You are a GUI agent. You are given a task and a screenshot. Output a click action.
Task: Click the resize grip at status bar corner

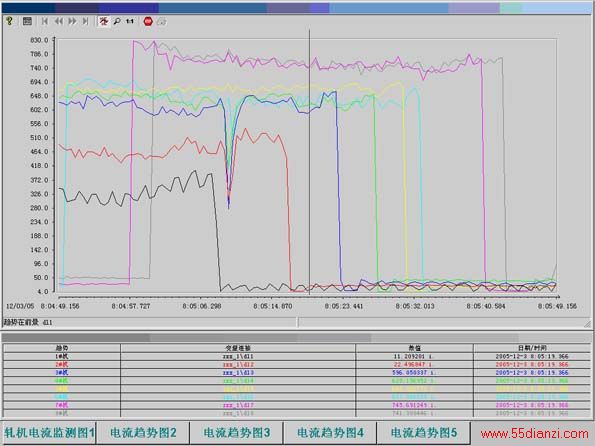pos(587,323)
